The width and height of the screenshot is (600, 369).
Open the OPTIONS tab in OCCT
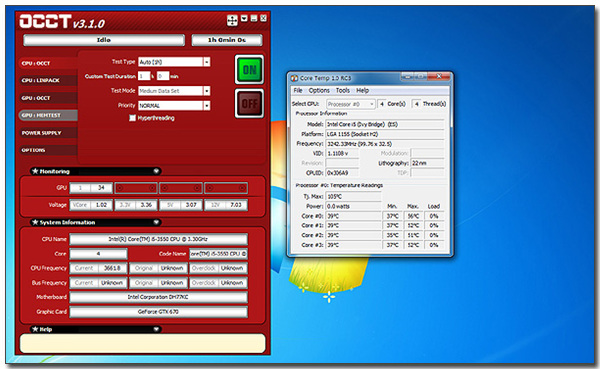pos(48,150)
